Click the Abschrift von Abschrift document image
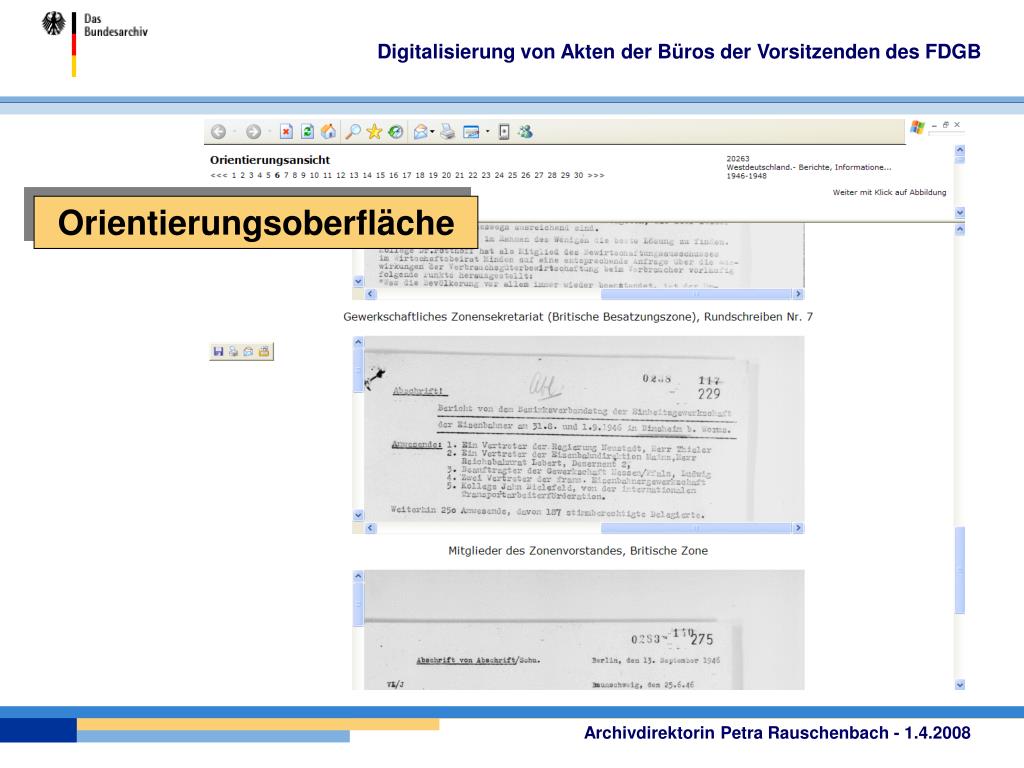This screenshot has width=1024, height=768. [x=583, y=630]
